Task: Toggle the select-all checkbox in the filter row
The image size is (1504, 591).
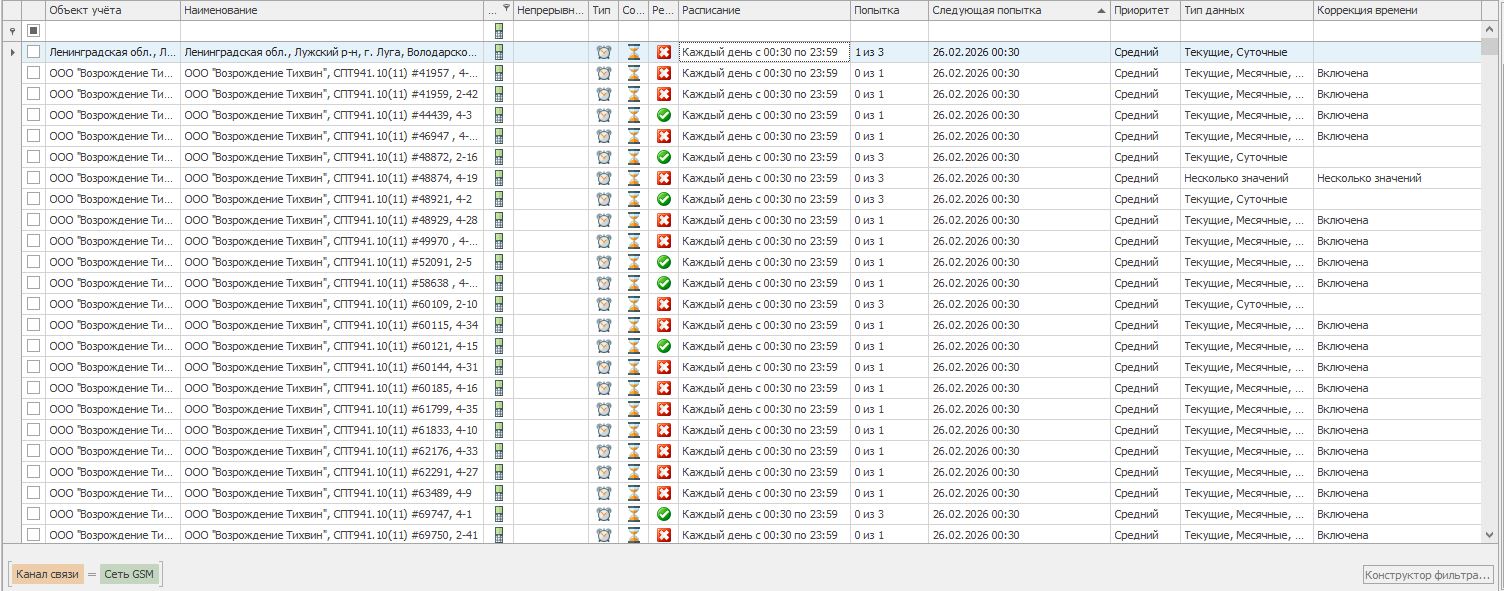Action: pos(33,31)
